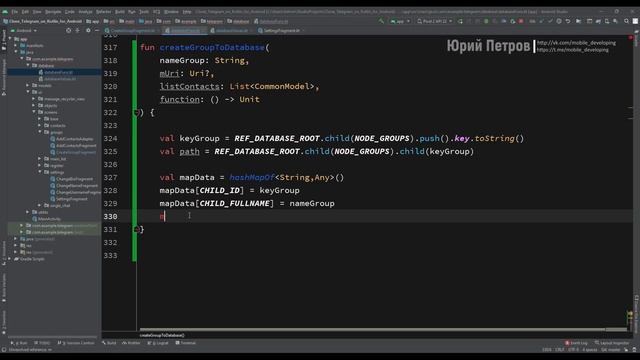The width and height of the screenshot is (640, 360).
Task: Click line number 330 in the gutter
Action: (110, 216)
